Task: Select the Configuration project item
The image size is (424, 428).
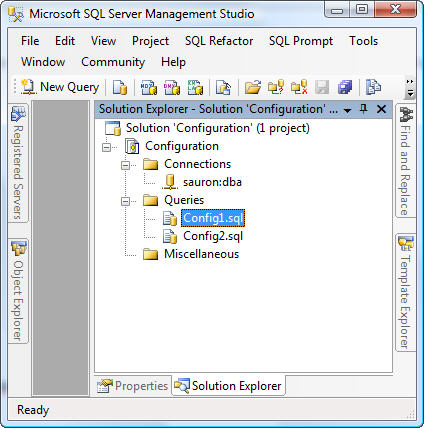Action: click(x=182, y=146)
